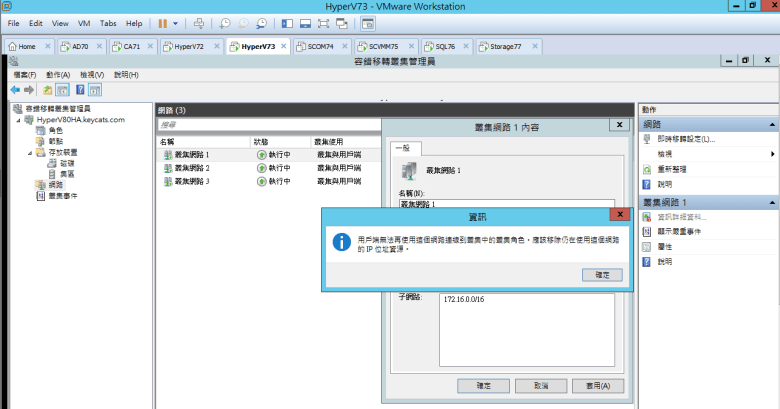This screenshot has height=409, width=780.
Task: Click 取消 in the properties dialog
Action: [x=541, y=385]
